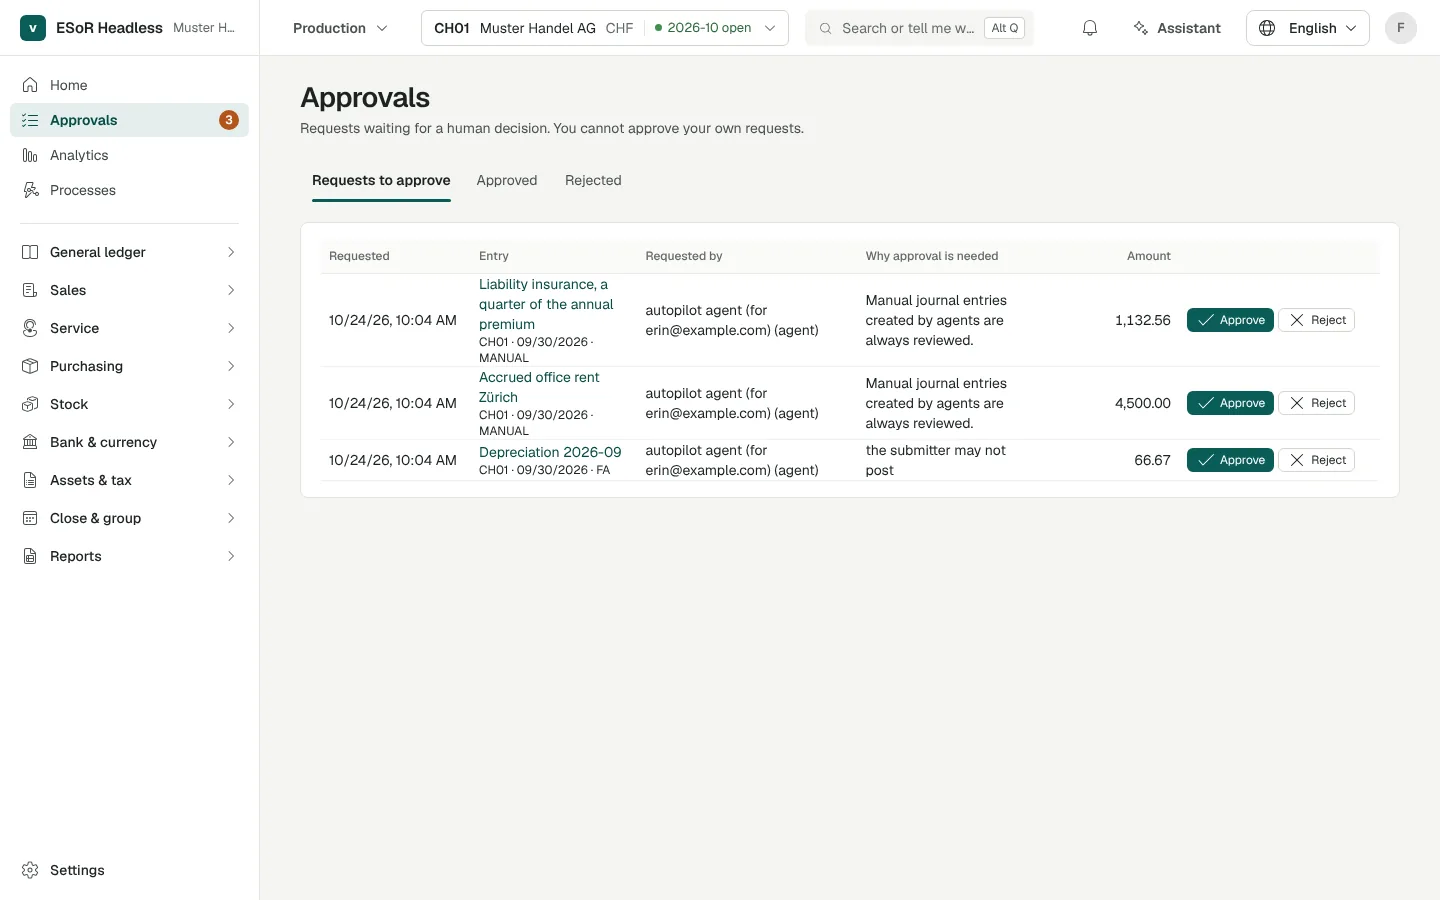Click the 'the submitter may not post' reason
Viewport: 1440px width, 900px height.
[x=936, y=460]
